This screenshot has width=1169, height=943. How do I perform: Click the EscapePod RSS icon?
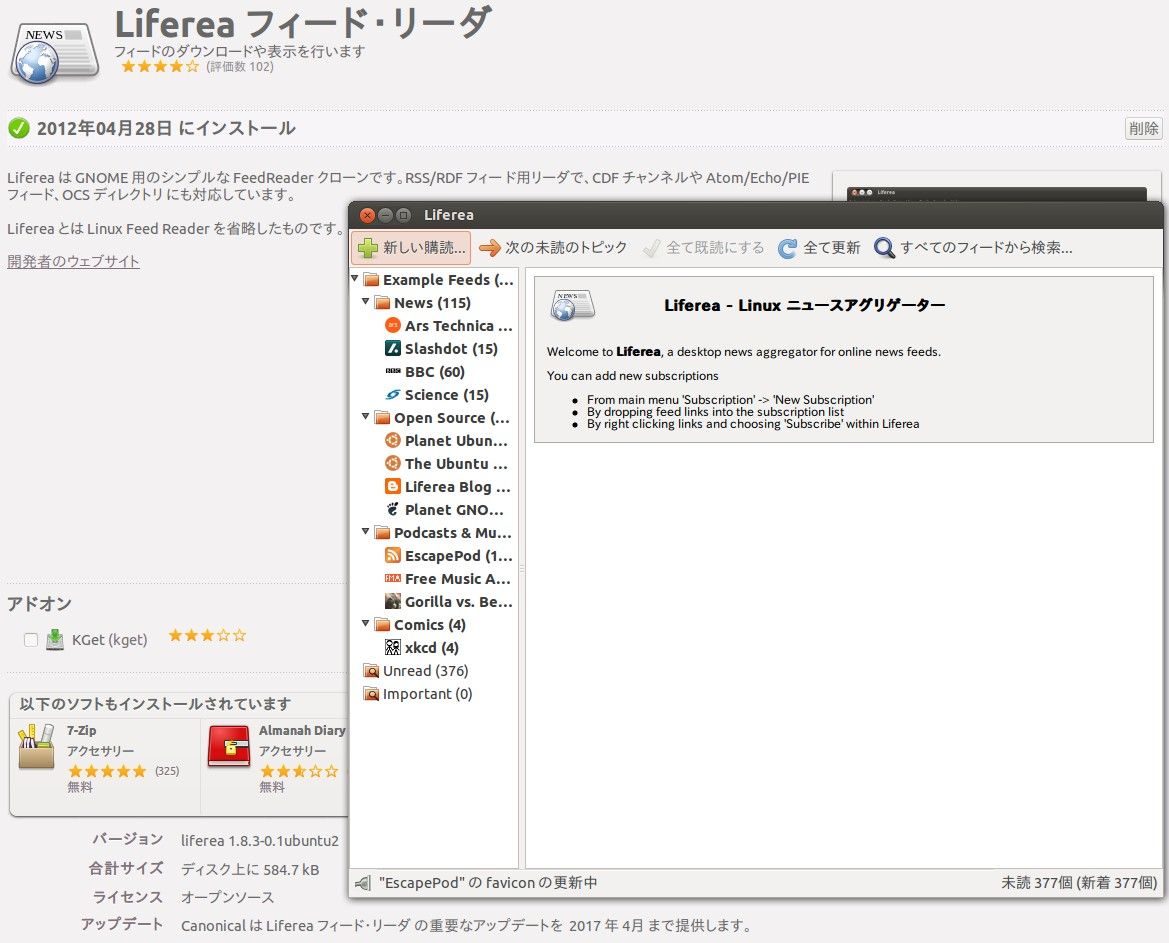point(393,555)
